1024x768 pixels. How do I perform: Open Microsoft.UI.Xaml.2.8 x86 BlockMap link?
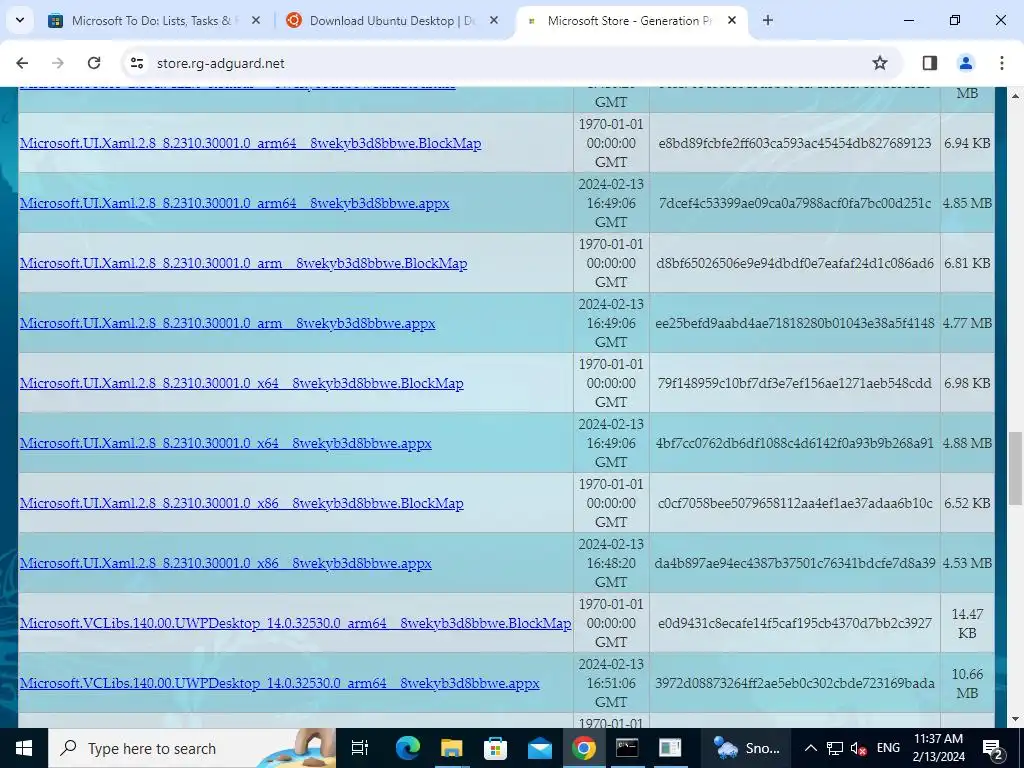point(242,504)
